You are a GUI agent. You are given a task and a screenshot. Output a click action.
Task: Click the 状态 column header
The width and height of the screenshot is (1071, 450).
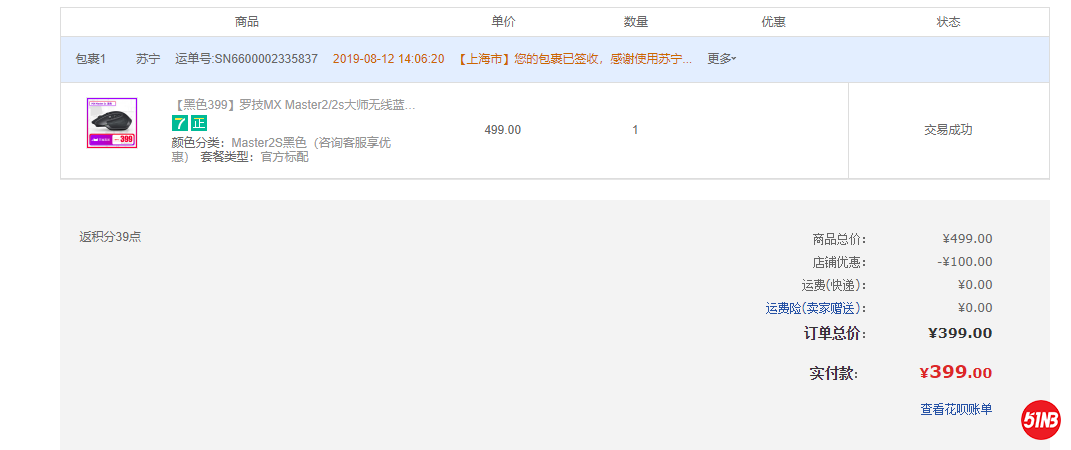[948, 22]
